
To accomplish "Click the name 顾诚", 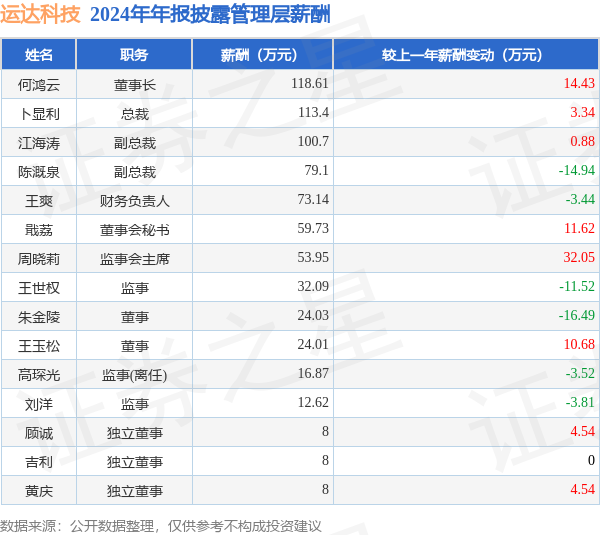I will coord(39,434).
